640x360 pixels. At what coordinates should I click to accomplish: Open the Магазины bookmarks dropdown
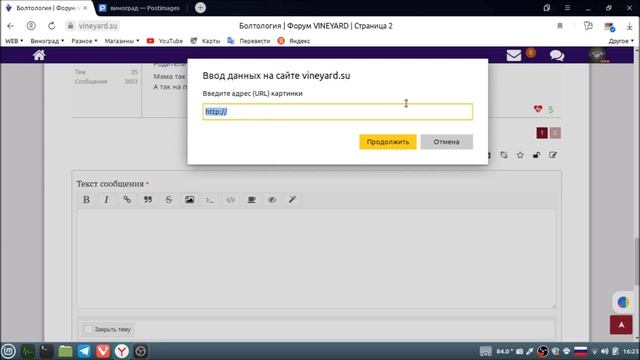[x=122, y=41]
